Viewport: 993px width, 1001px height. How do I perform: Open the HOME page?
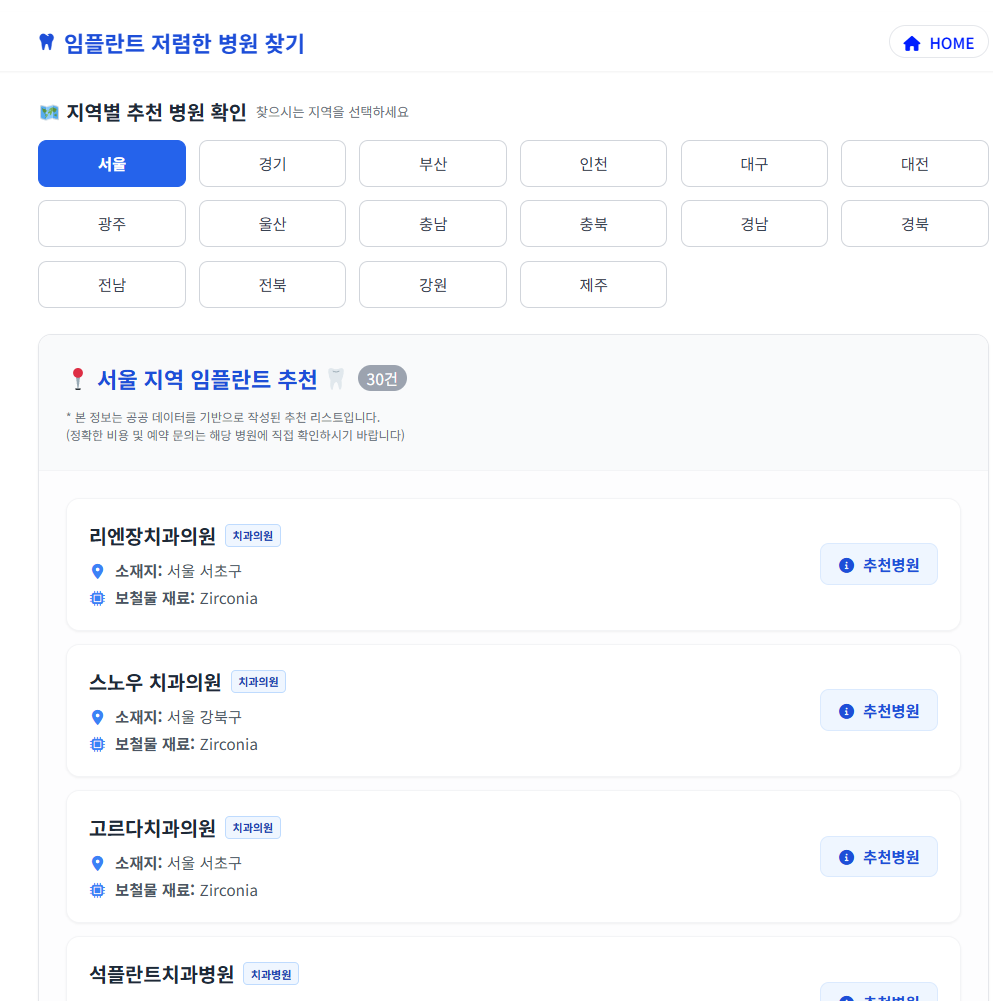point(938,43)
